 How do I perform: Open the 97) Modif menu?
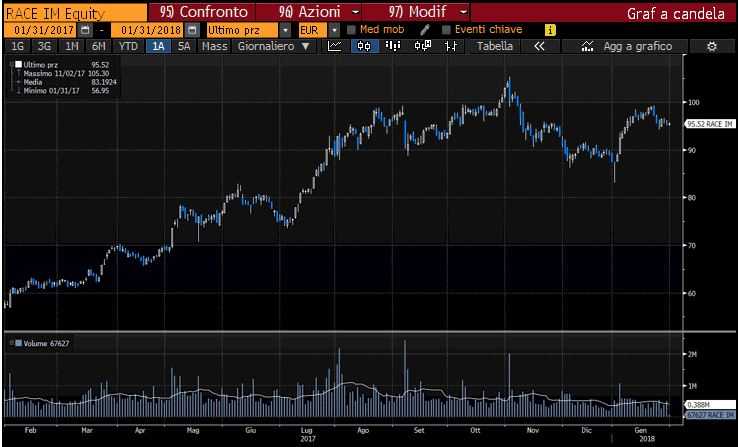[x=417, y=12]
